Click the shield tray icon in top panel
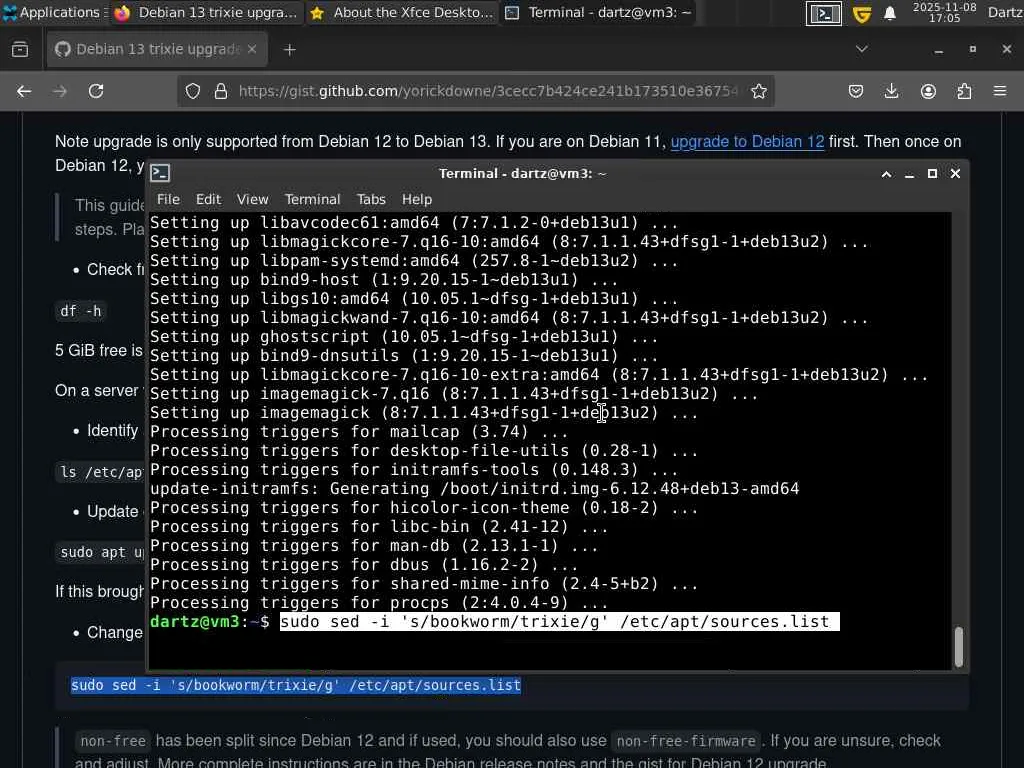Viewport: 1024px width, 768px height. coord(862,13)
